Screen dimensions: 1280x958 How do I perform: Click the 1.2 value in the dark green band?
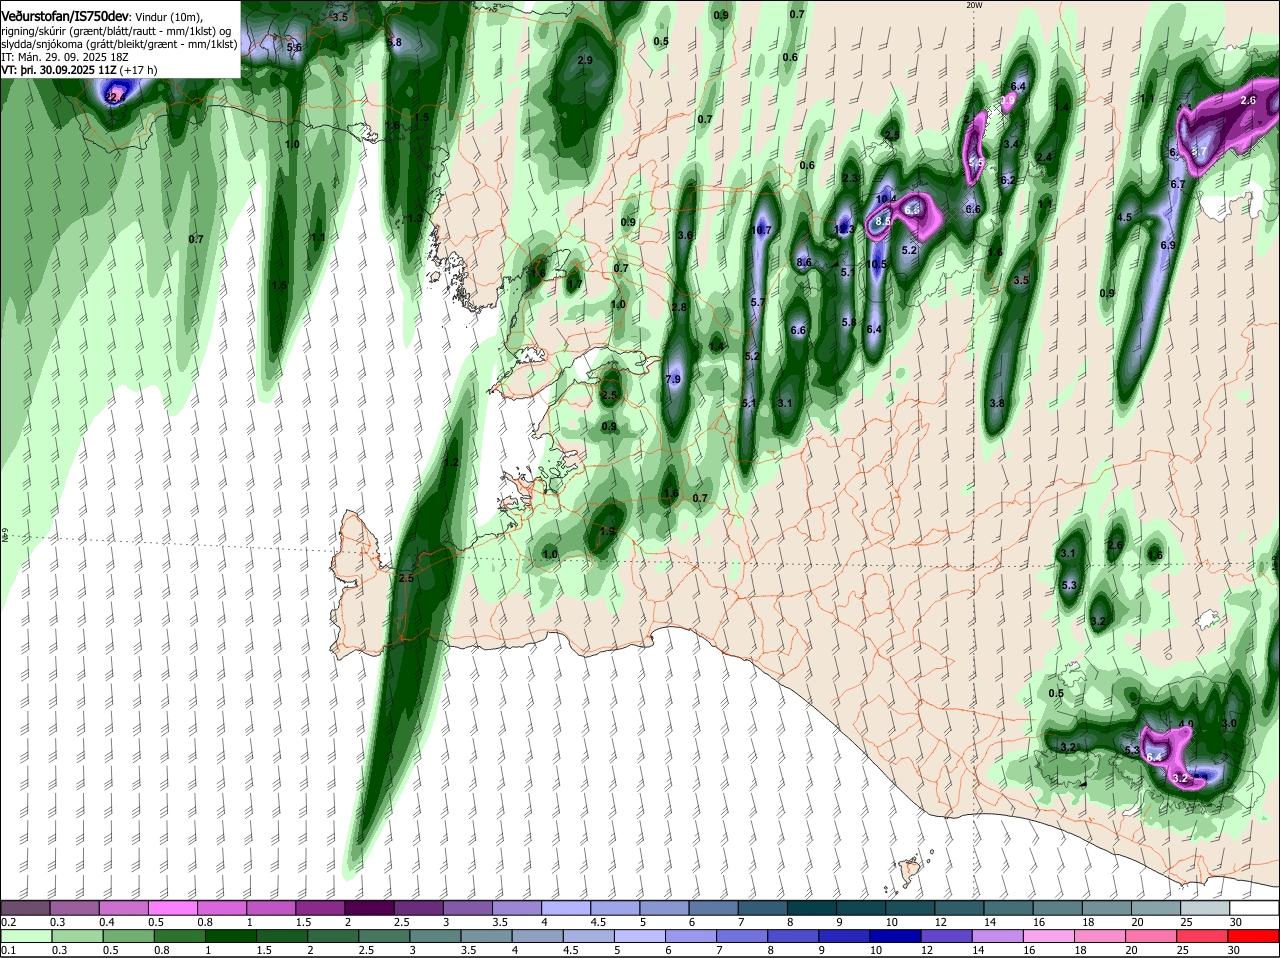451,462
